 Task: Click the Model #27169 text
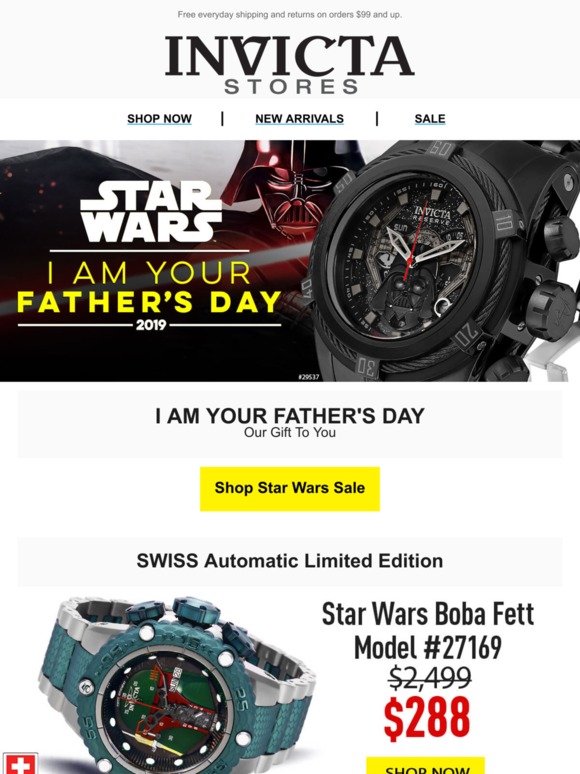pos(428,647)
